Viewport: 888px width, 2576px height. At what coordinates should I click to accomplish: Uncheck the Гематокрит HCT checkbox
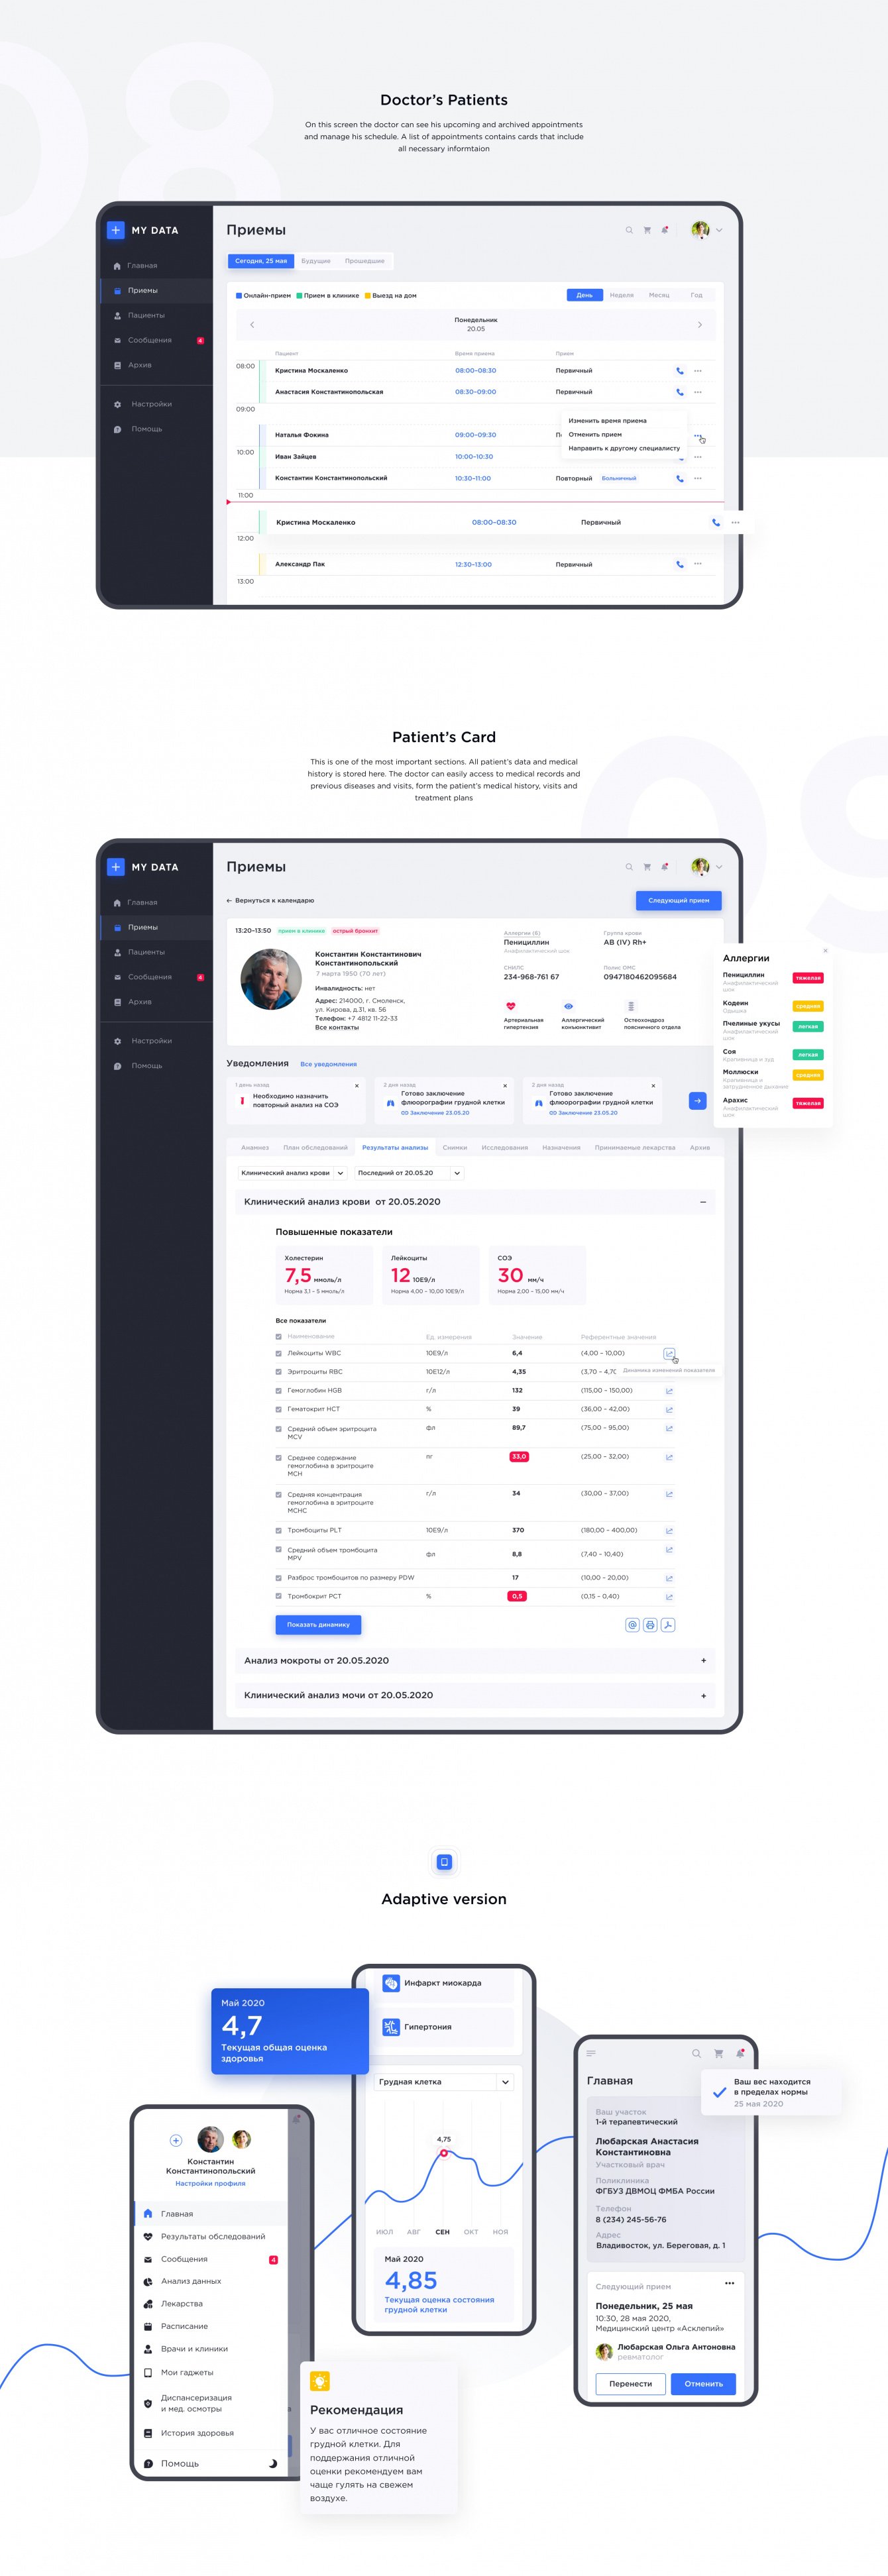point(279,1409)
